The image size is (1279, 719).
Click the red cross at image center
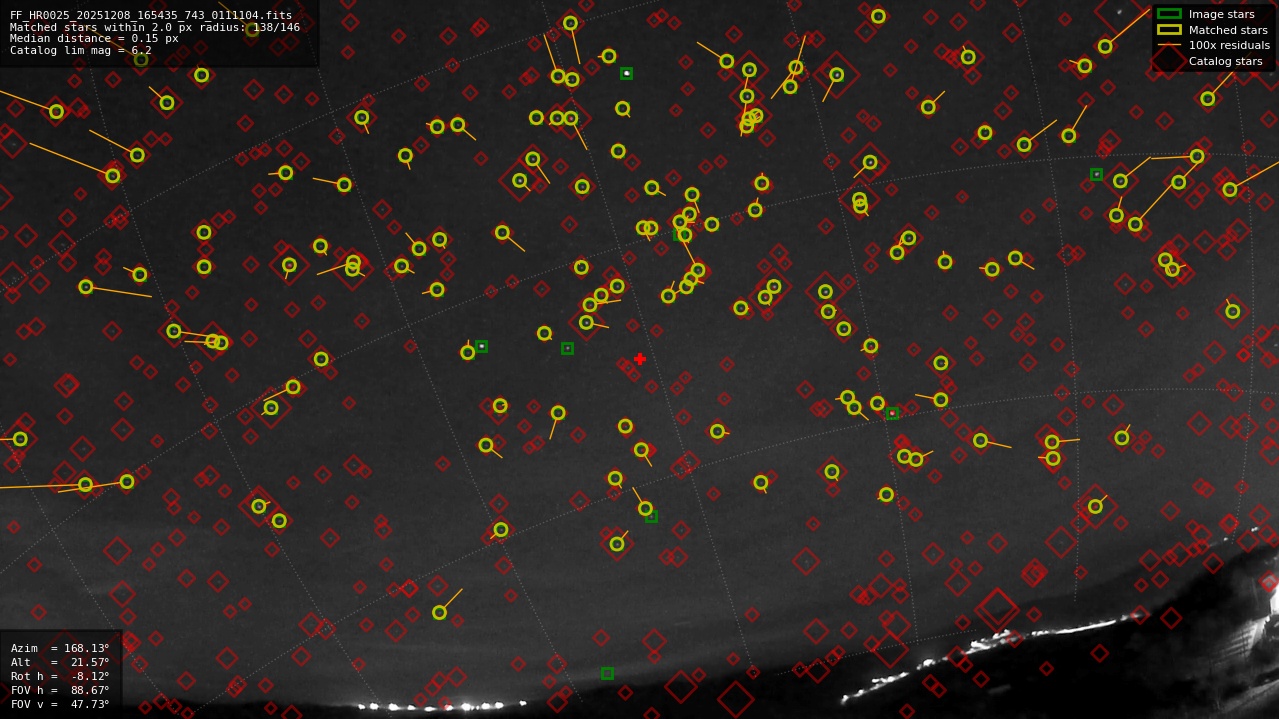[640, 359]
